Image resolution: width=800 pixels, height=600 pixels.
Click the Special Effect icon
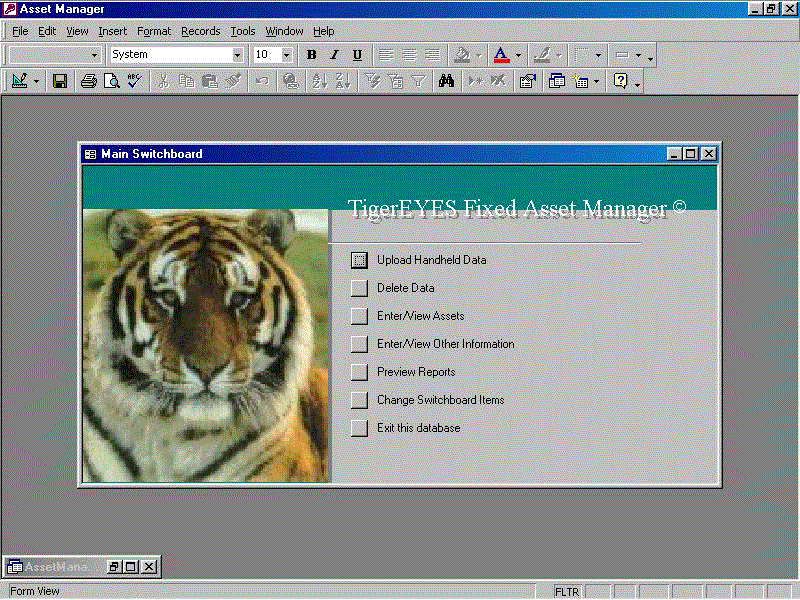[x=621, y=55]
